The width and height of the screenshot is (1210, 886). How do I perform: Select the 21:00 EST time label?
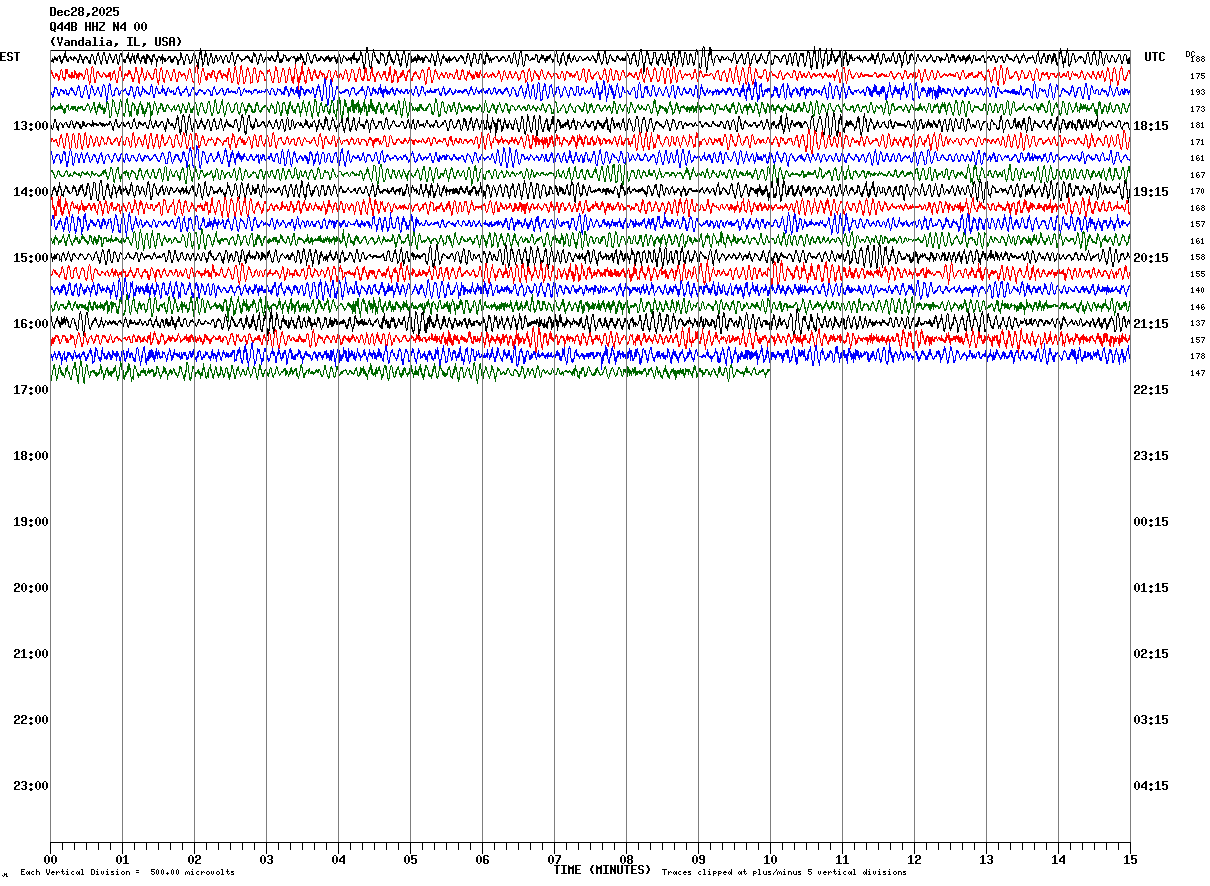coord(31,654)
